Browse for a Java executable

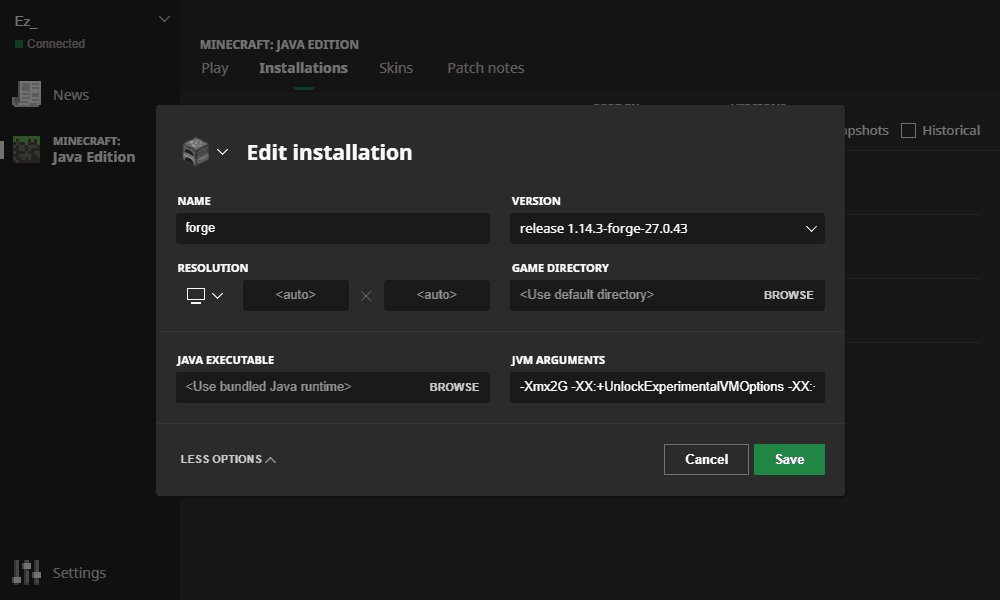click(x=454, y=387)
